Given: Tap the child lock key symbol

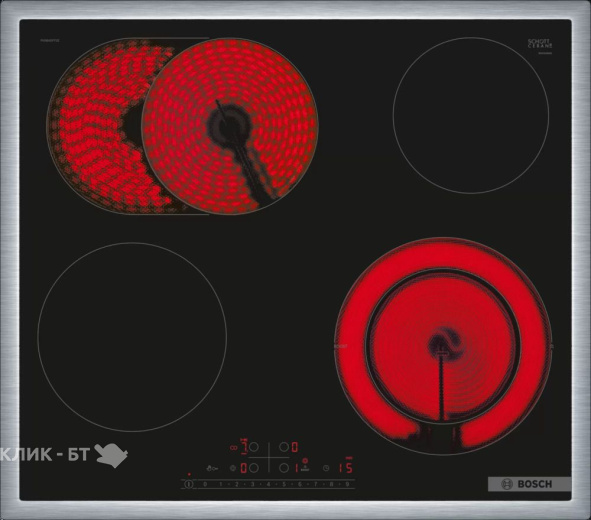Looking at the screenshot, I should point(212,468).
